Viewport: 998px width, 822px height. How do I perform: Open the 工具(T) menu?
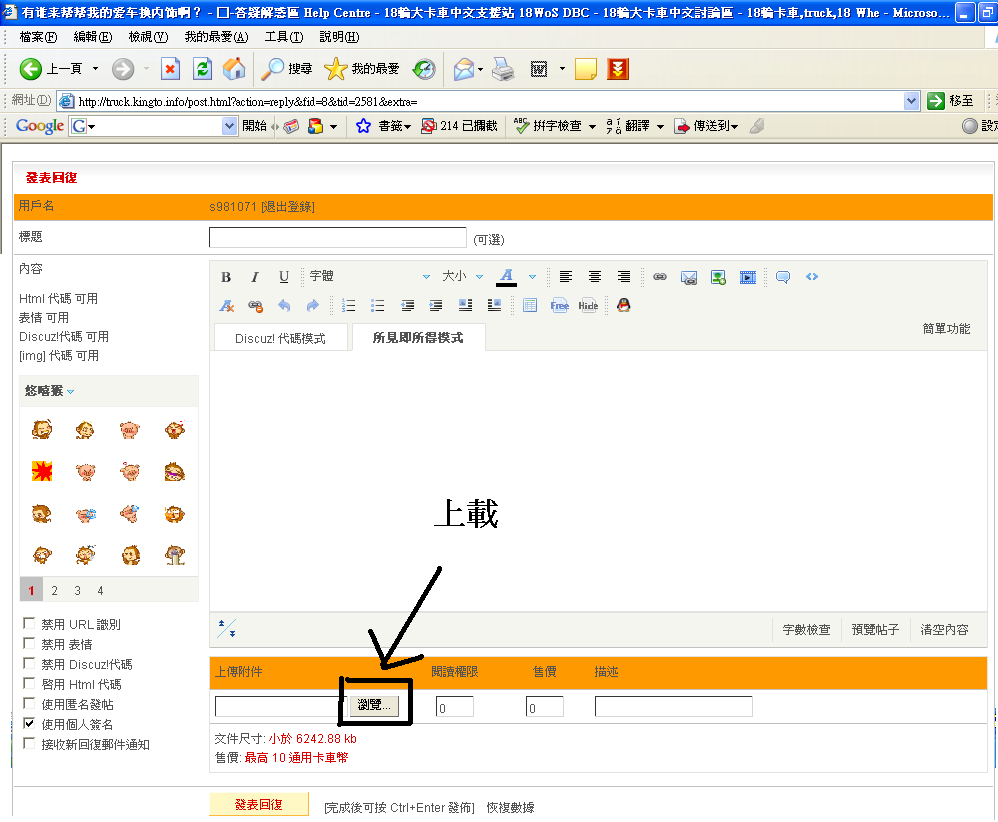point(283,36)
